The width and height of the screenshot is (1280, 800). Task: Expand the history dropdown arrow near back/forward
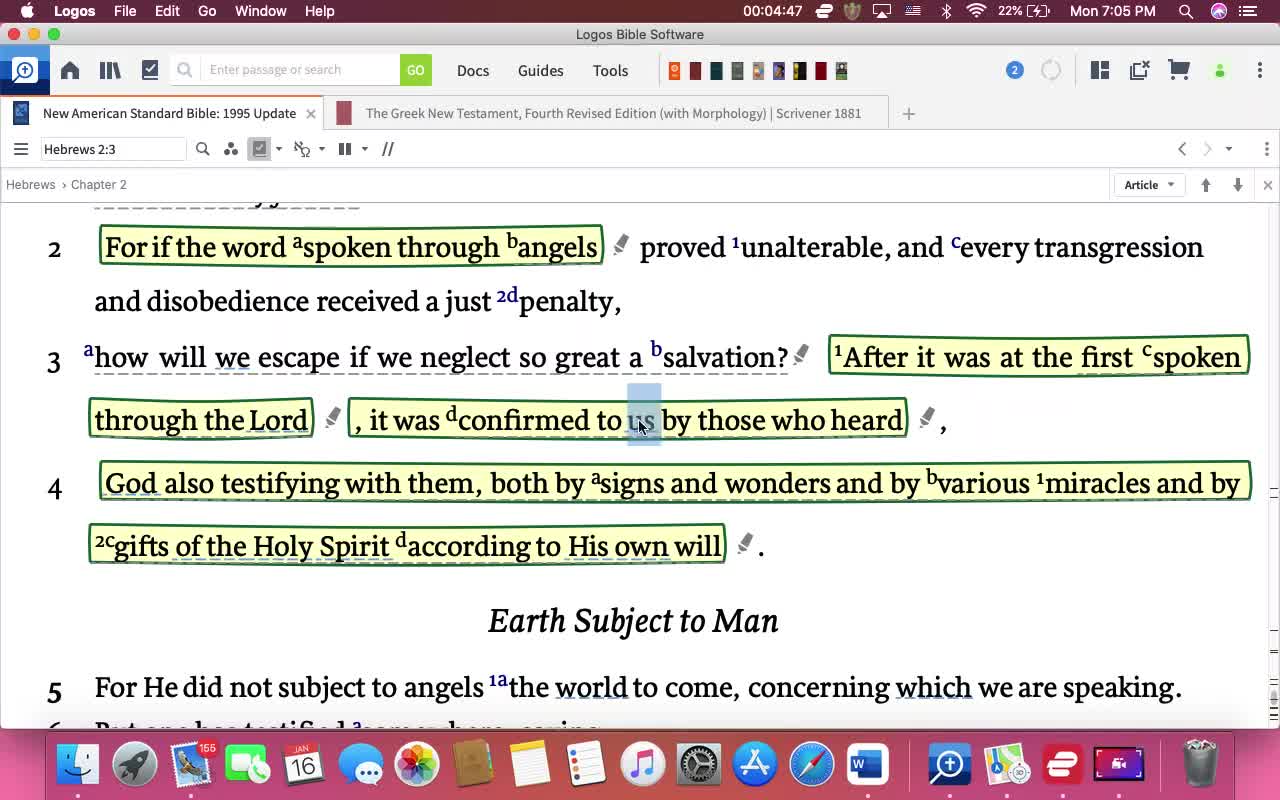point(1229,149)
